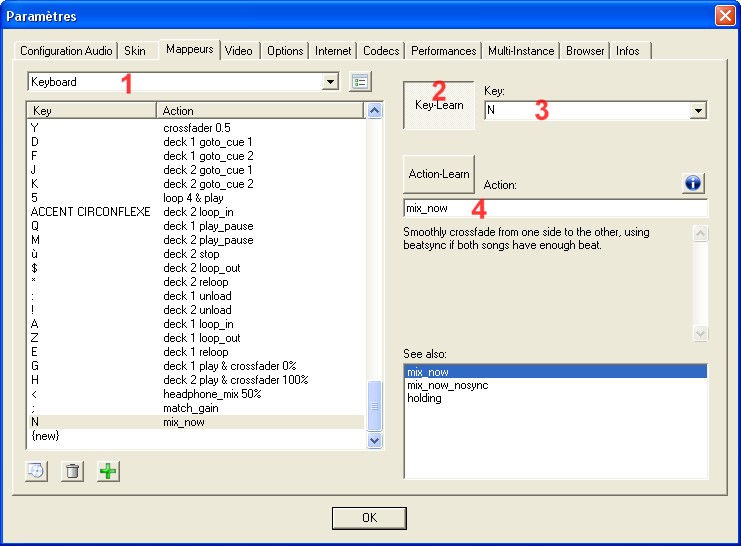
Task: Expand the Keyboard mapper dropdown
Action: [x=331, y=82]
